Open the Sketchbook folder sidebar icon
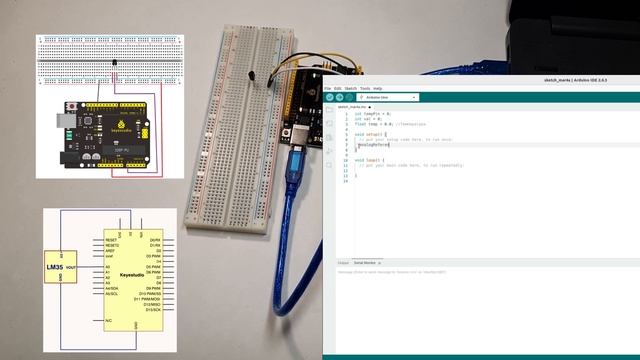640x360 pixels. [329, 110]
